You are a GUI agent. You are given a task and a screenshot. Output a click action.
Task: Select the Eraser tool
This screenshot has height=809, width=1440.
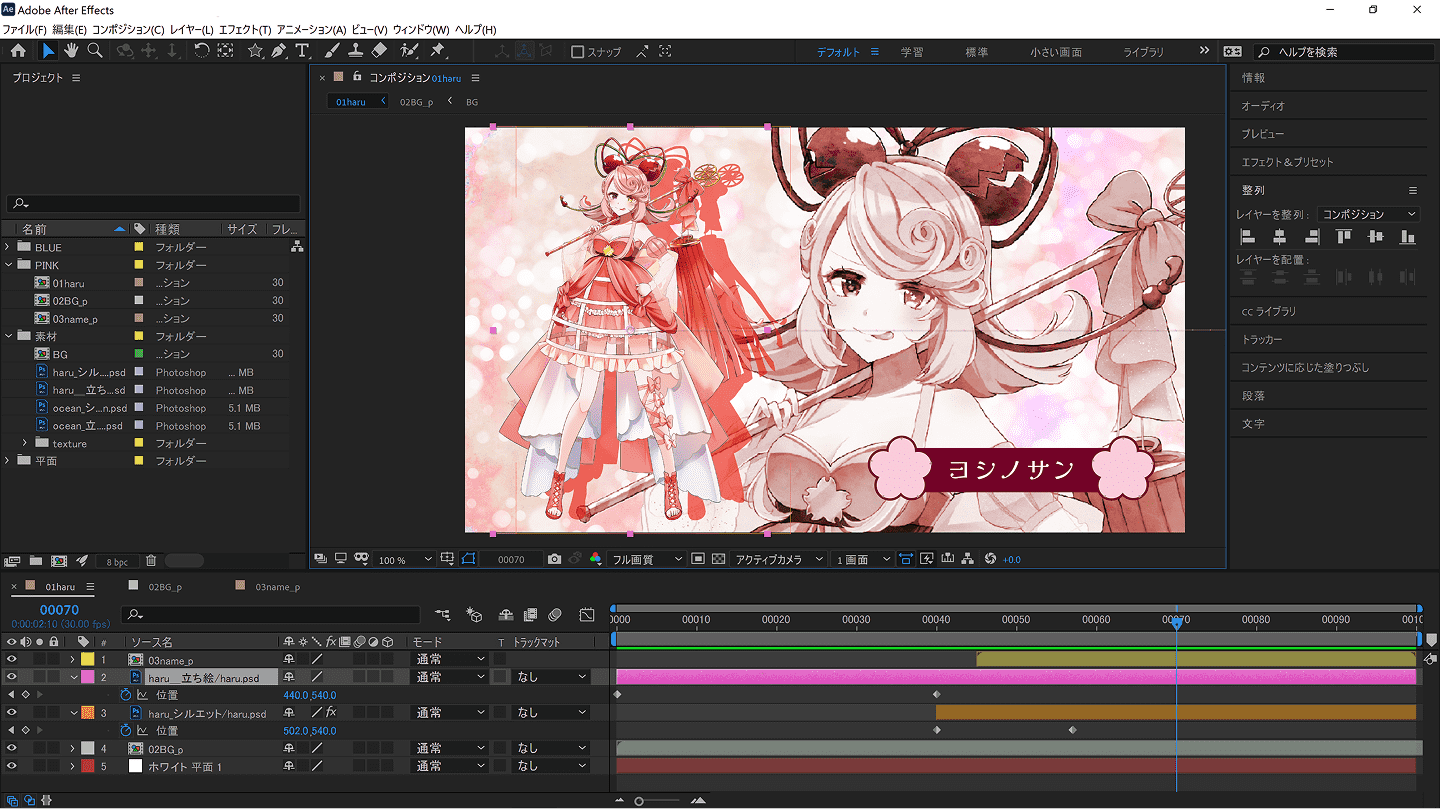tap(379, 51)
